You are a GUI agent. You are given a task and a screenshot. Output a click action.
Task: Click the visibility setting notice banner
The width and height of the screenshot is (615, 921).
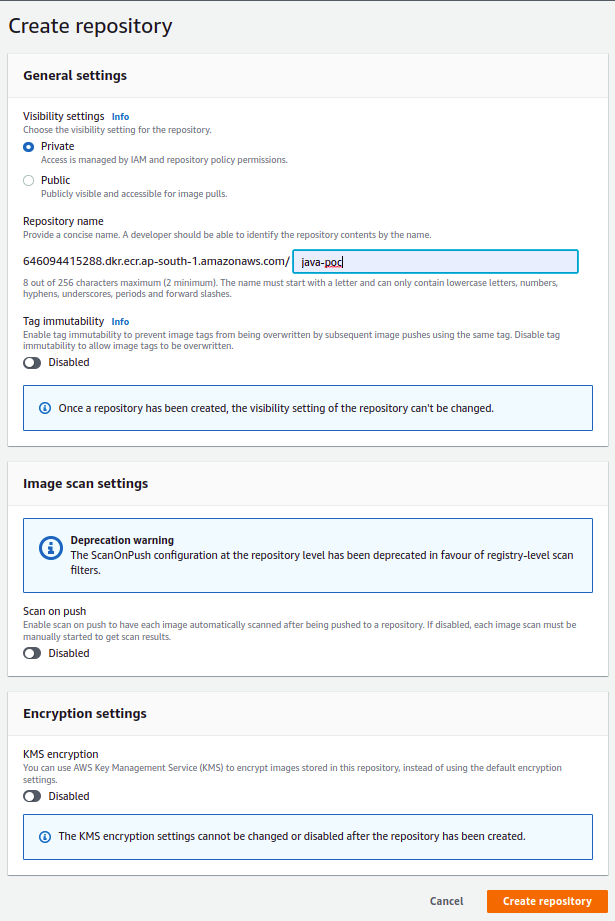[x=300, y=407]
